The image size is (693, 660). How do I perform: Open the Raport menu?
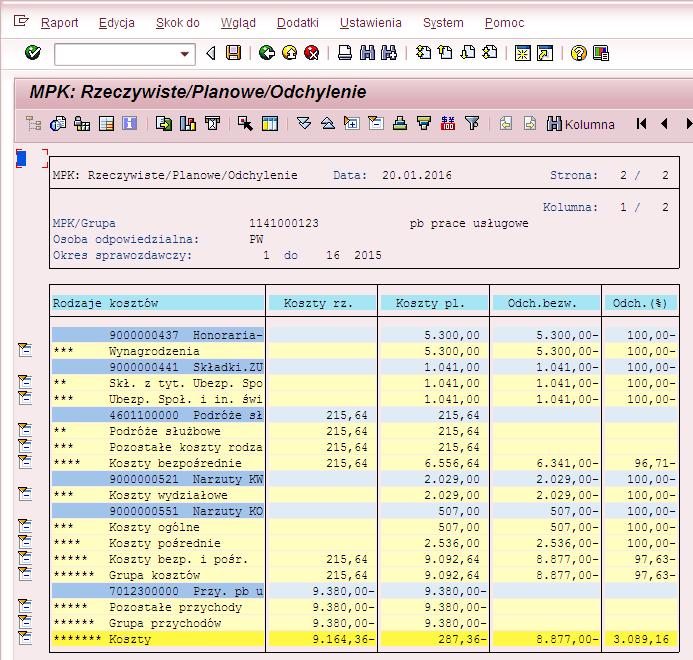pos(59,23)
